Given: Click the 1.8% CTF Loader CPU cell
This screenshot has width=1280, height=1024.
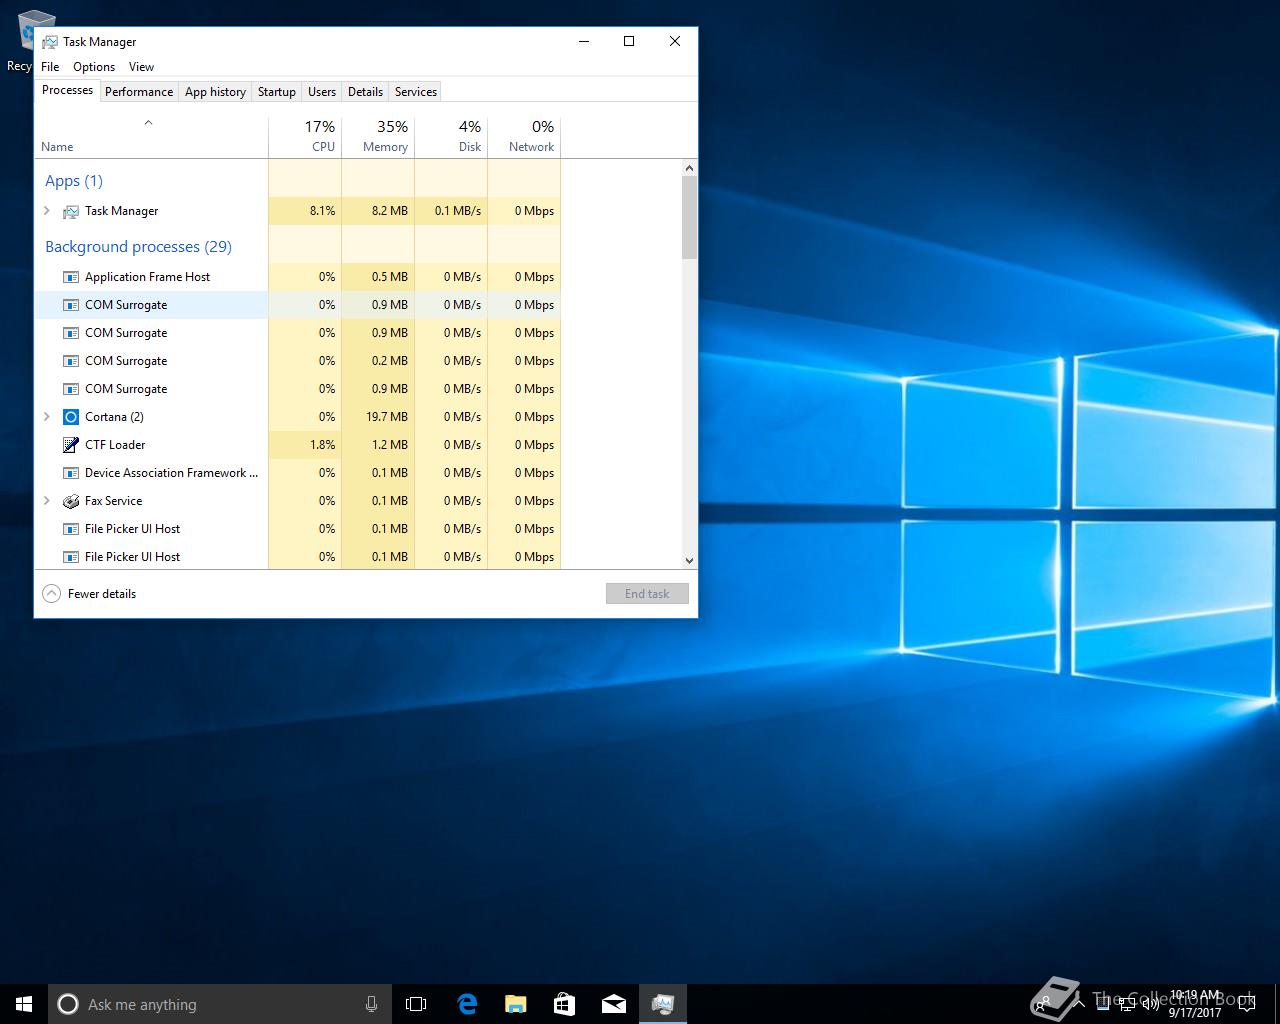Looking at the screenshot, I should pyautogui.click(x=305, y=445).
